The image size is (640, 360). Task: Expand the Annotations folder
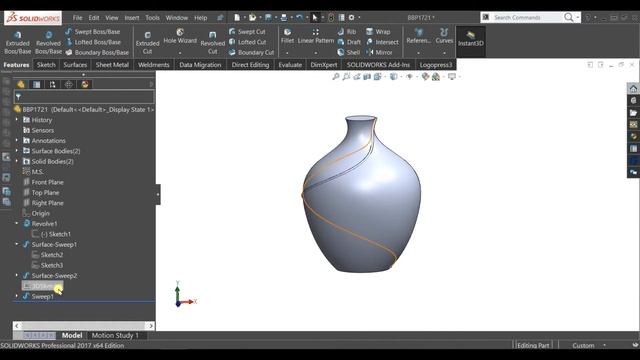point(17,140)
